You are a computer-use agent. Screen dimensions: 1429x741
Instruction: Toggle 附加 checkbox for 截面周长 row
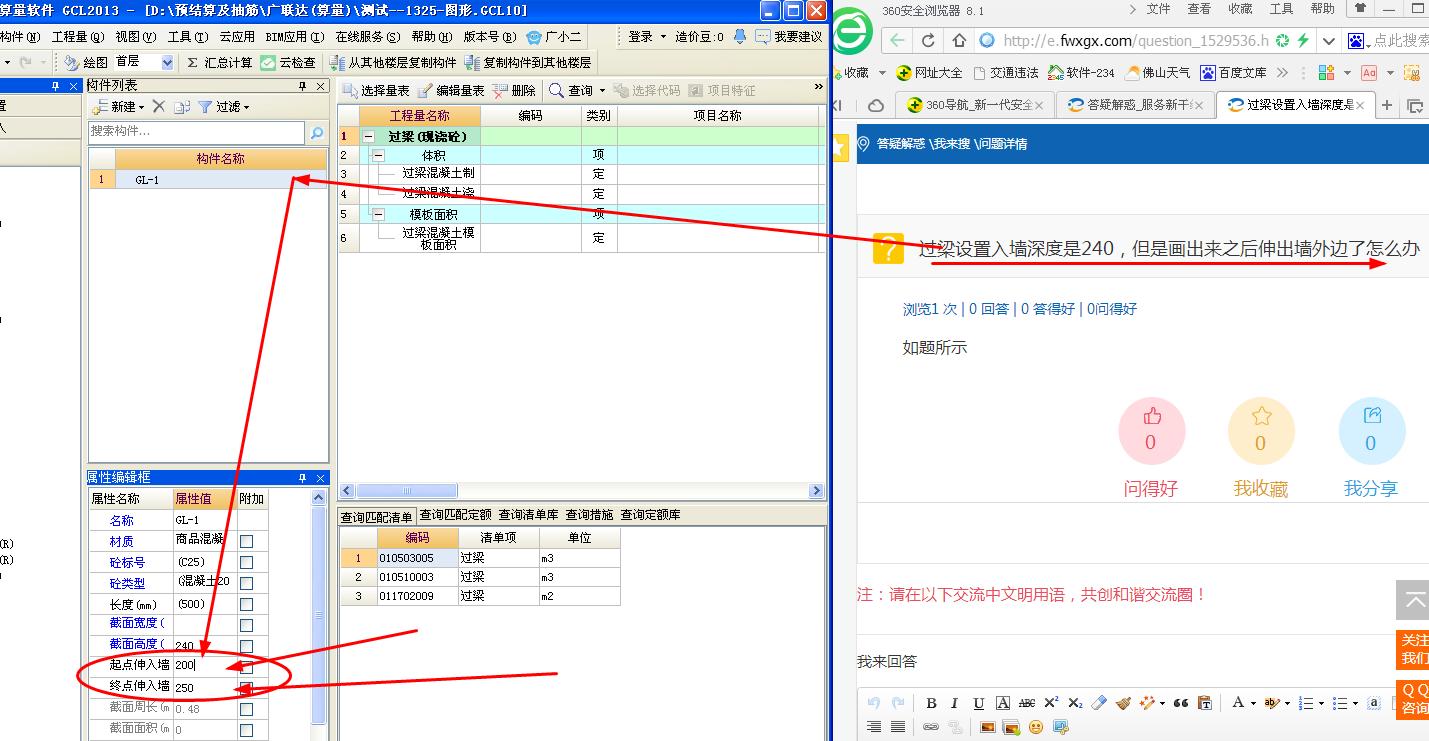coord(246,709)
